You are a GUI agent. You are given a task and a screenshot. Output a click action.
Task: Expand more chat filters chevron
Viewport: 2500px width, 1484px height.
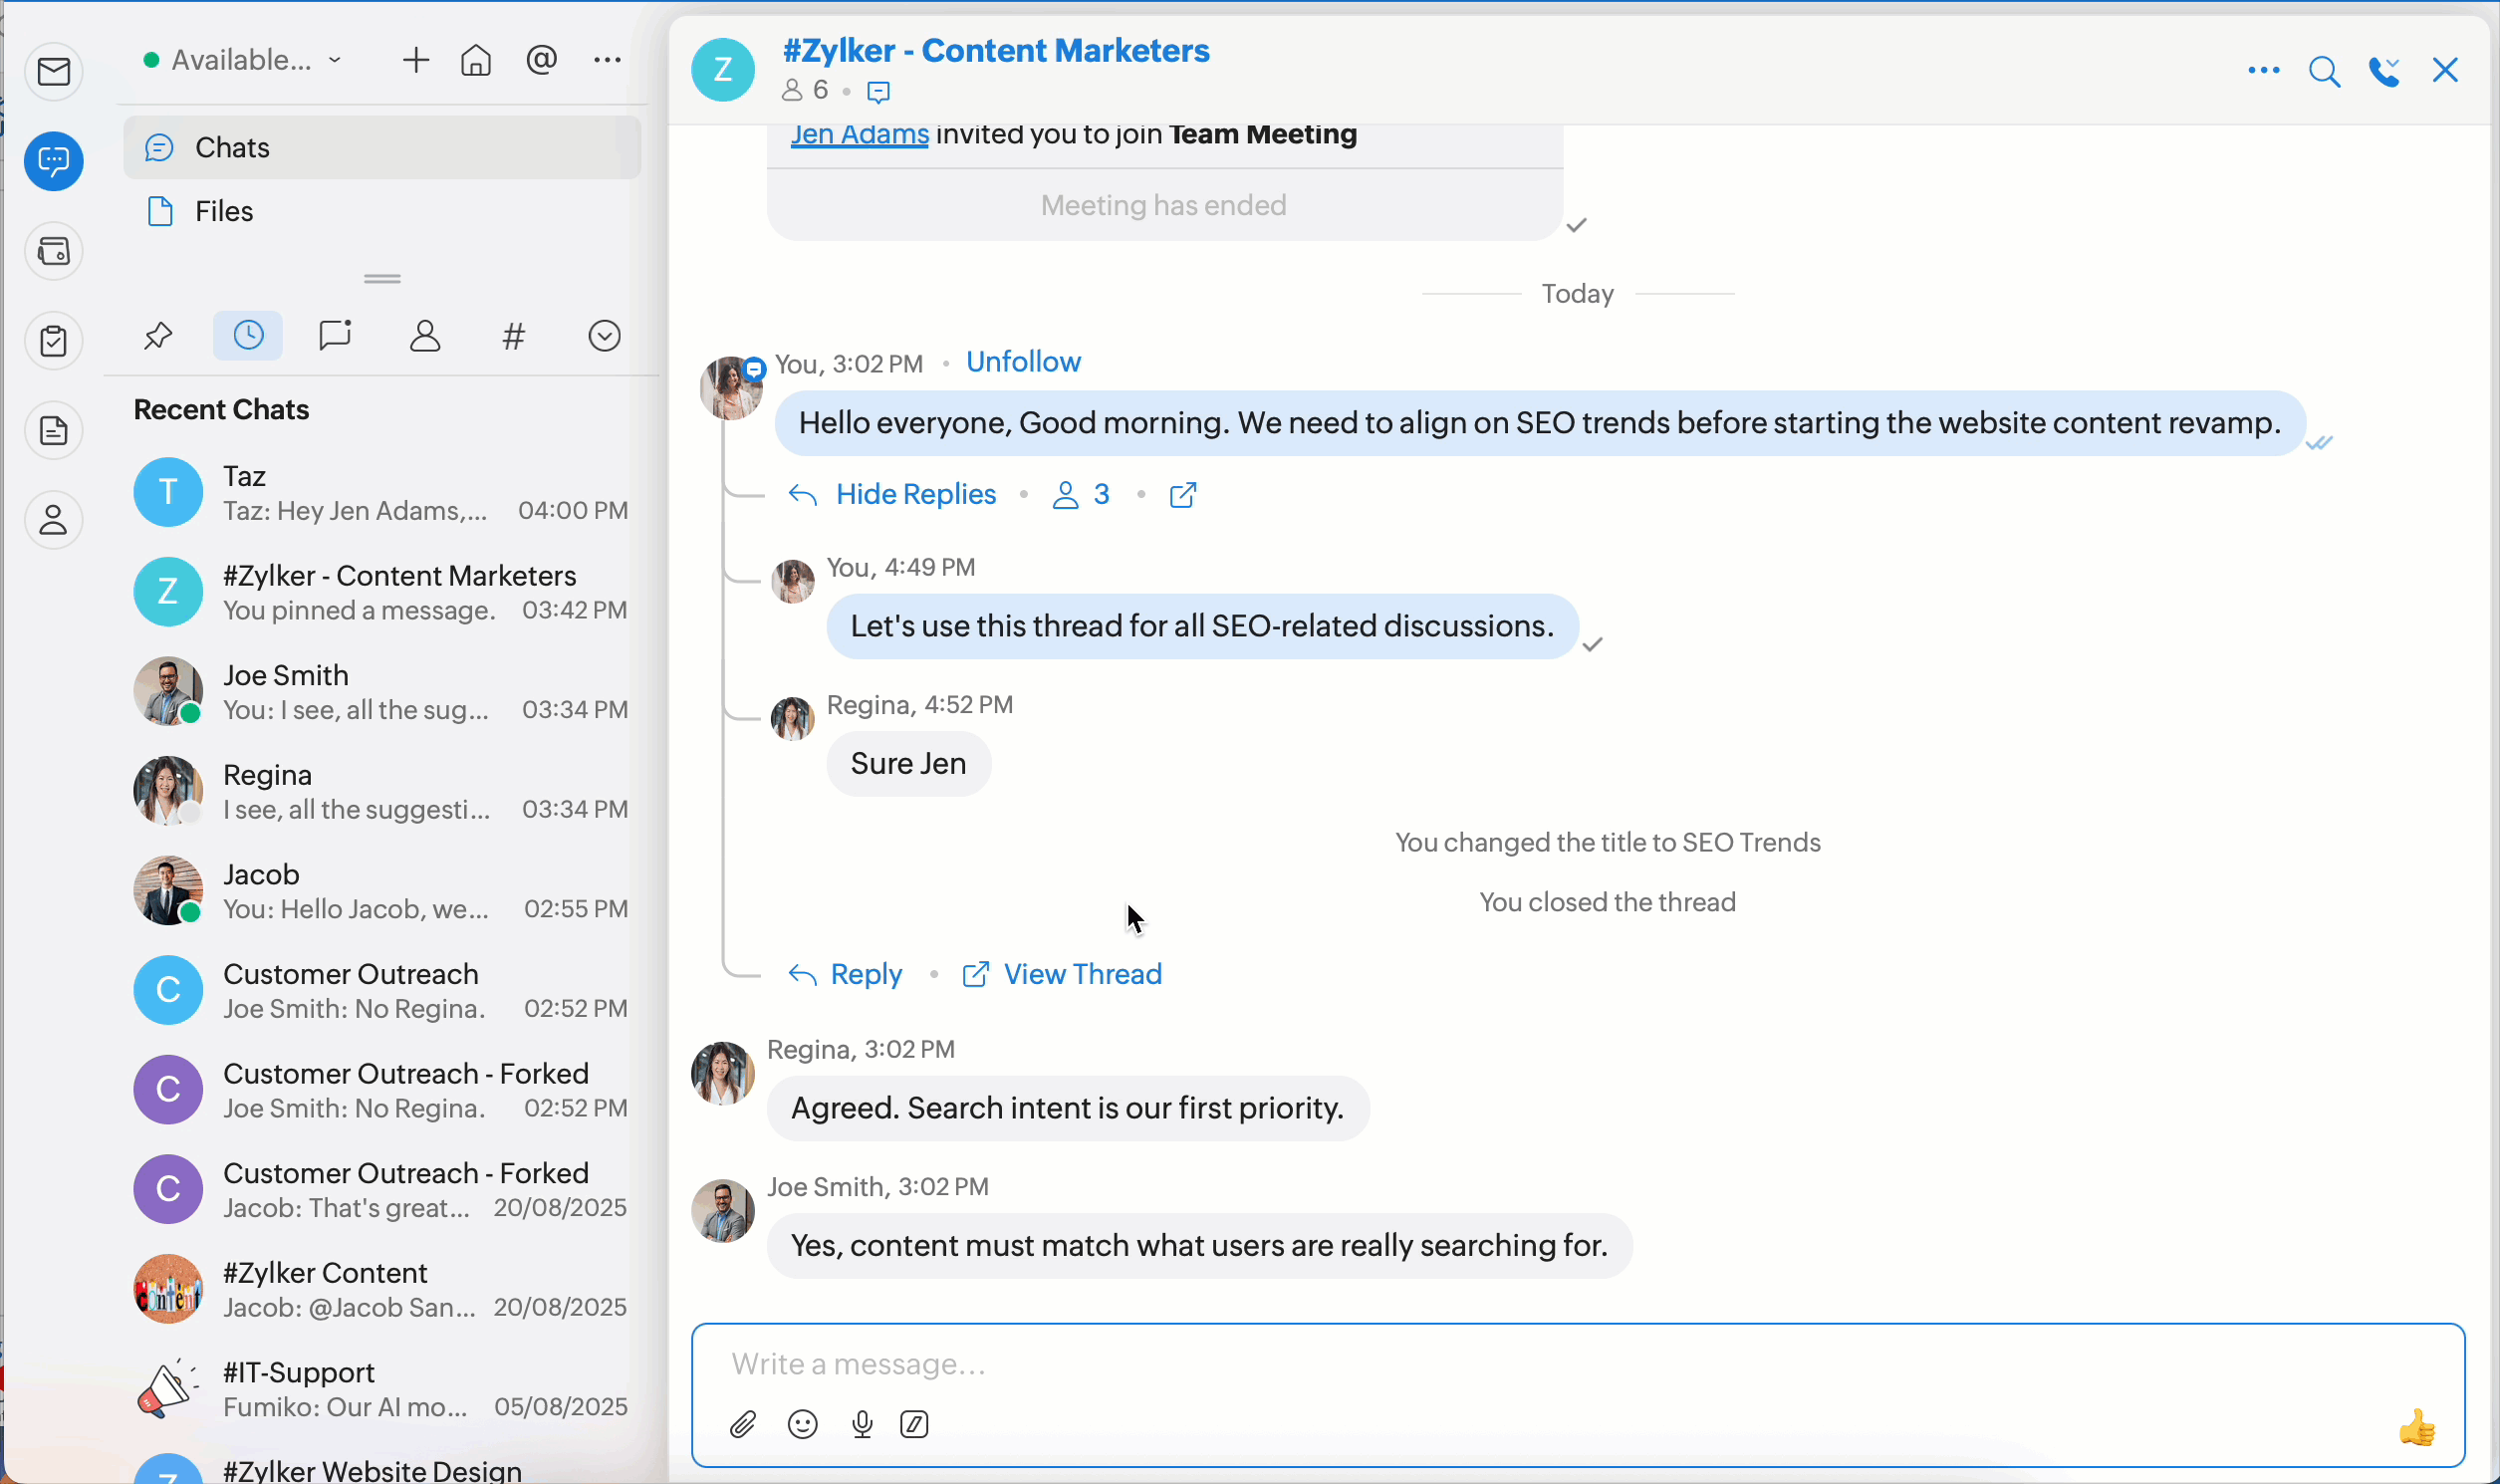tap(604, 336)
